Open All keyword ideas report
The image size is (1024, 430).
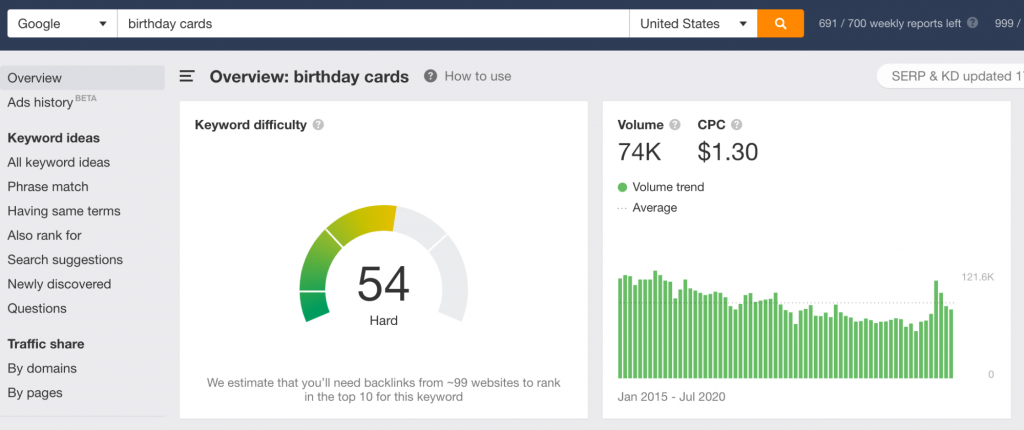[59, 162]
